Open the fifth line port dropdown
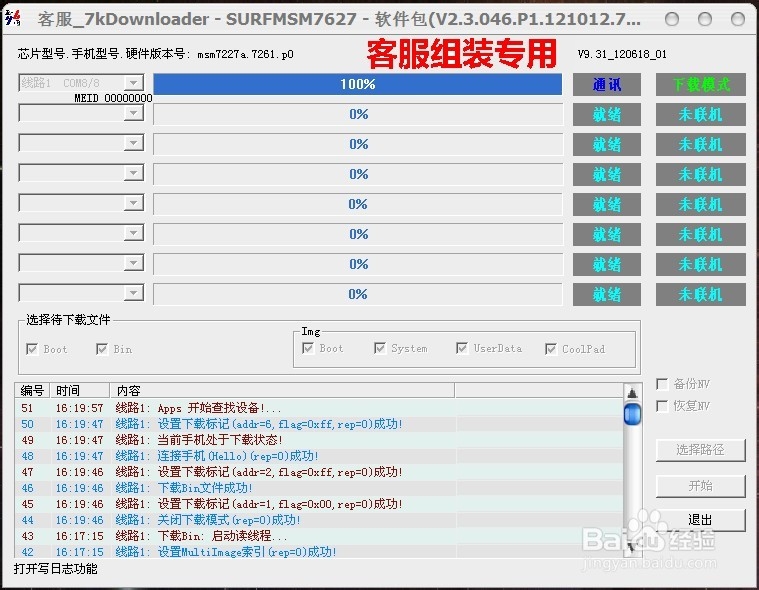 click(x=133, y=203)
